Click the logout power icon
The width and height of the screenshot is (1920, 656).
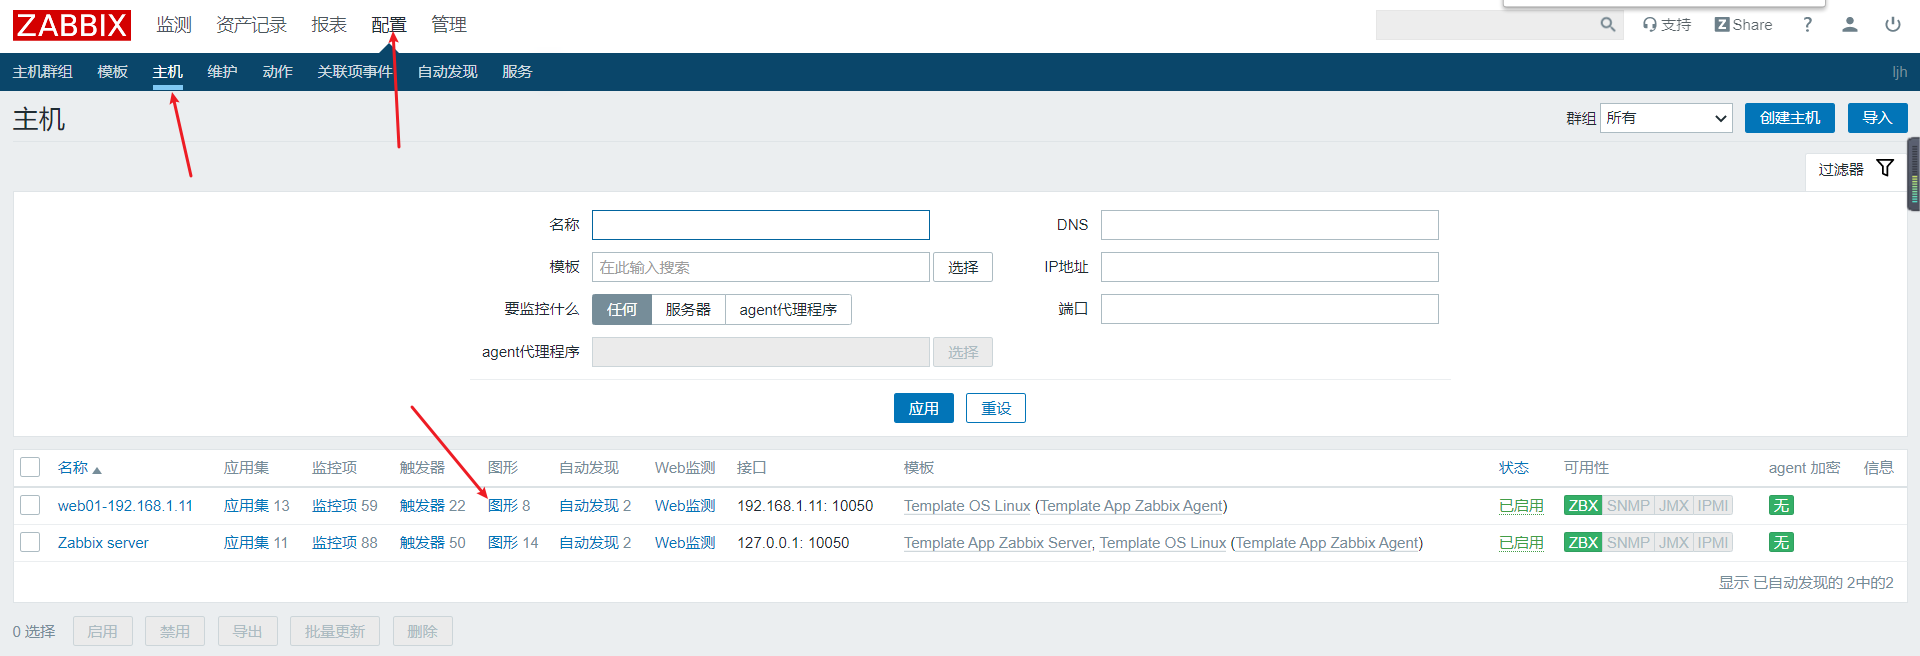coord(1893,25)
